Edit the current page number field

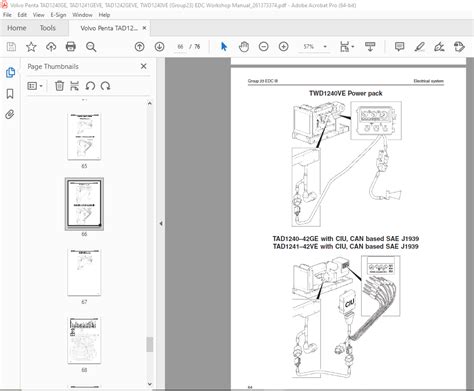click(x=180, y=47)
